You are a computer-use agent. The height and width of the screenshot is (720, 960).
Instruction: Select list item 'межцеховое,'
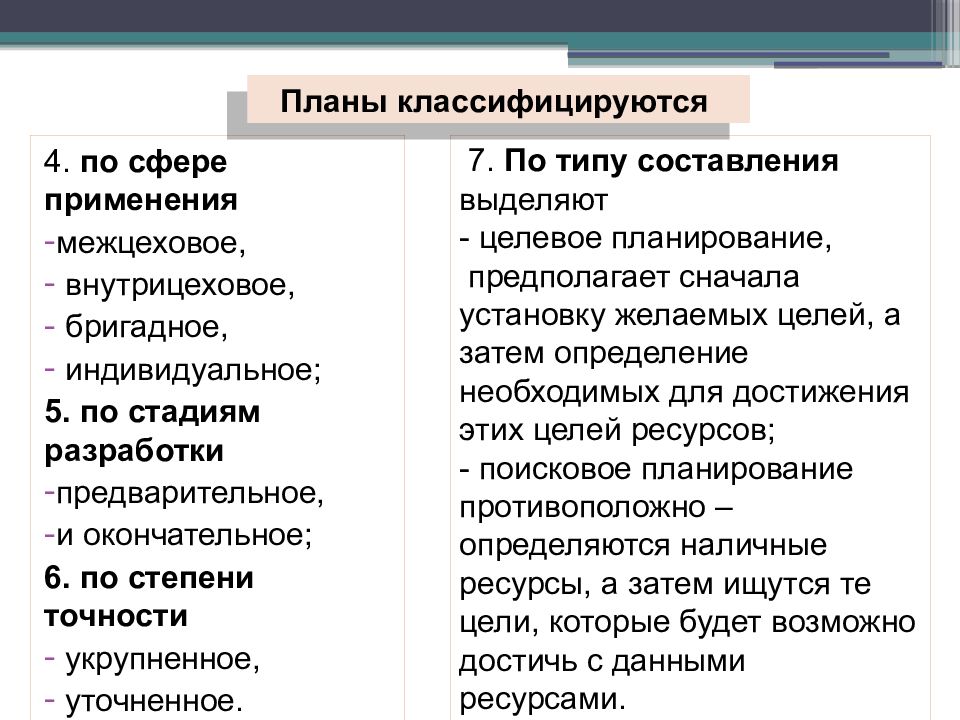click(151, 243)
